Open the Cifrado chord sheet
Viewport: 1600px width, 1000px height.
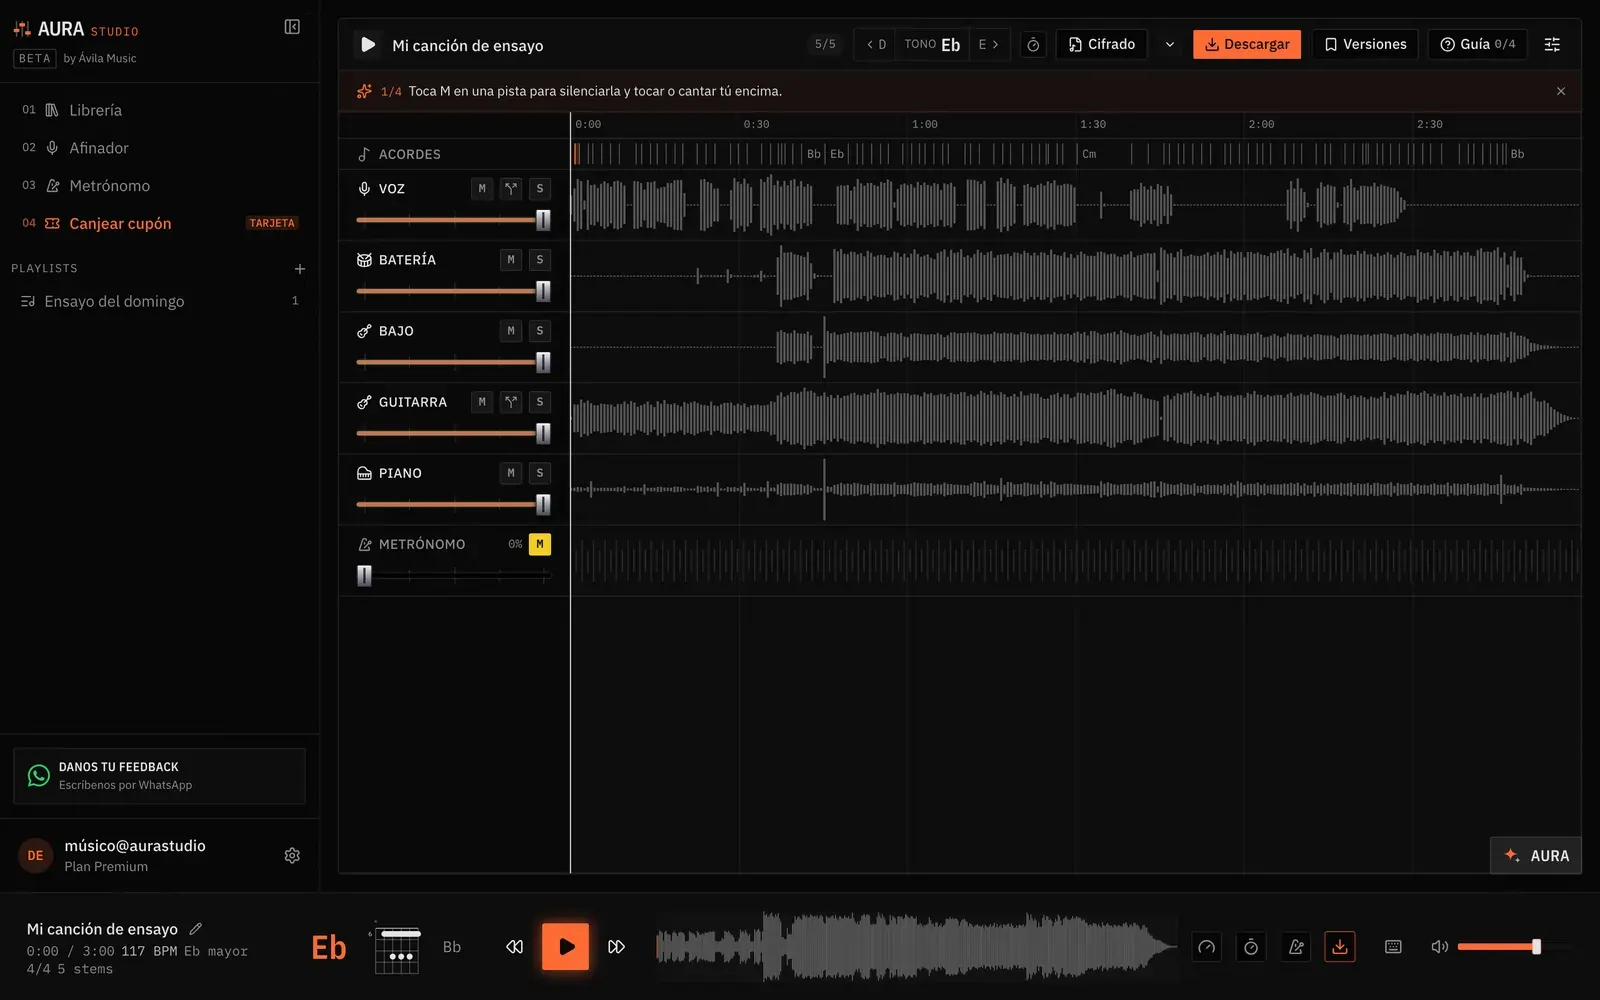point(1101,45)
